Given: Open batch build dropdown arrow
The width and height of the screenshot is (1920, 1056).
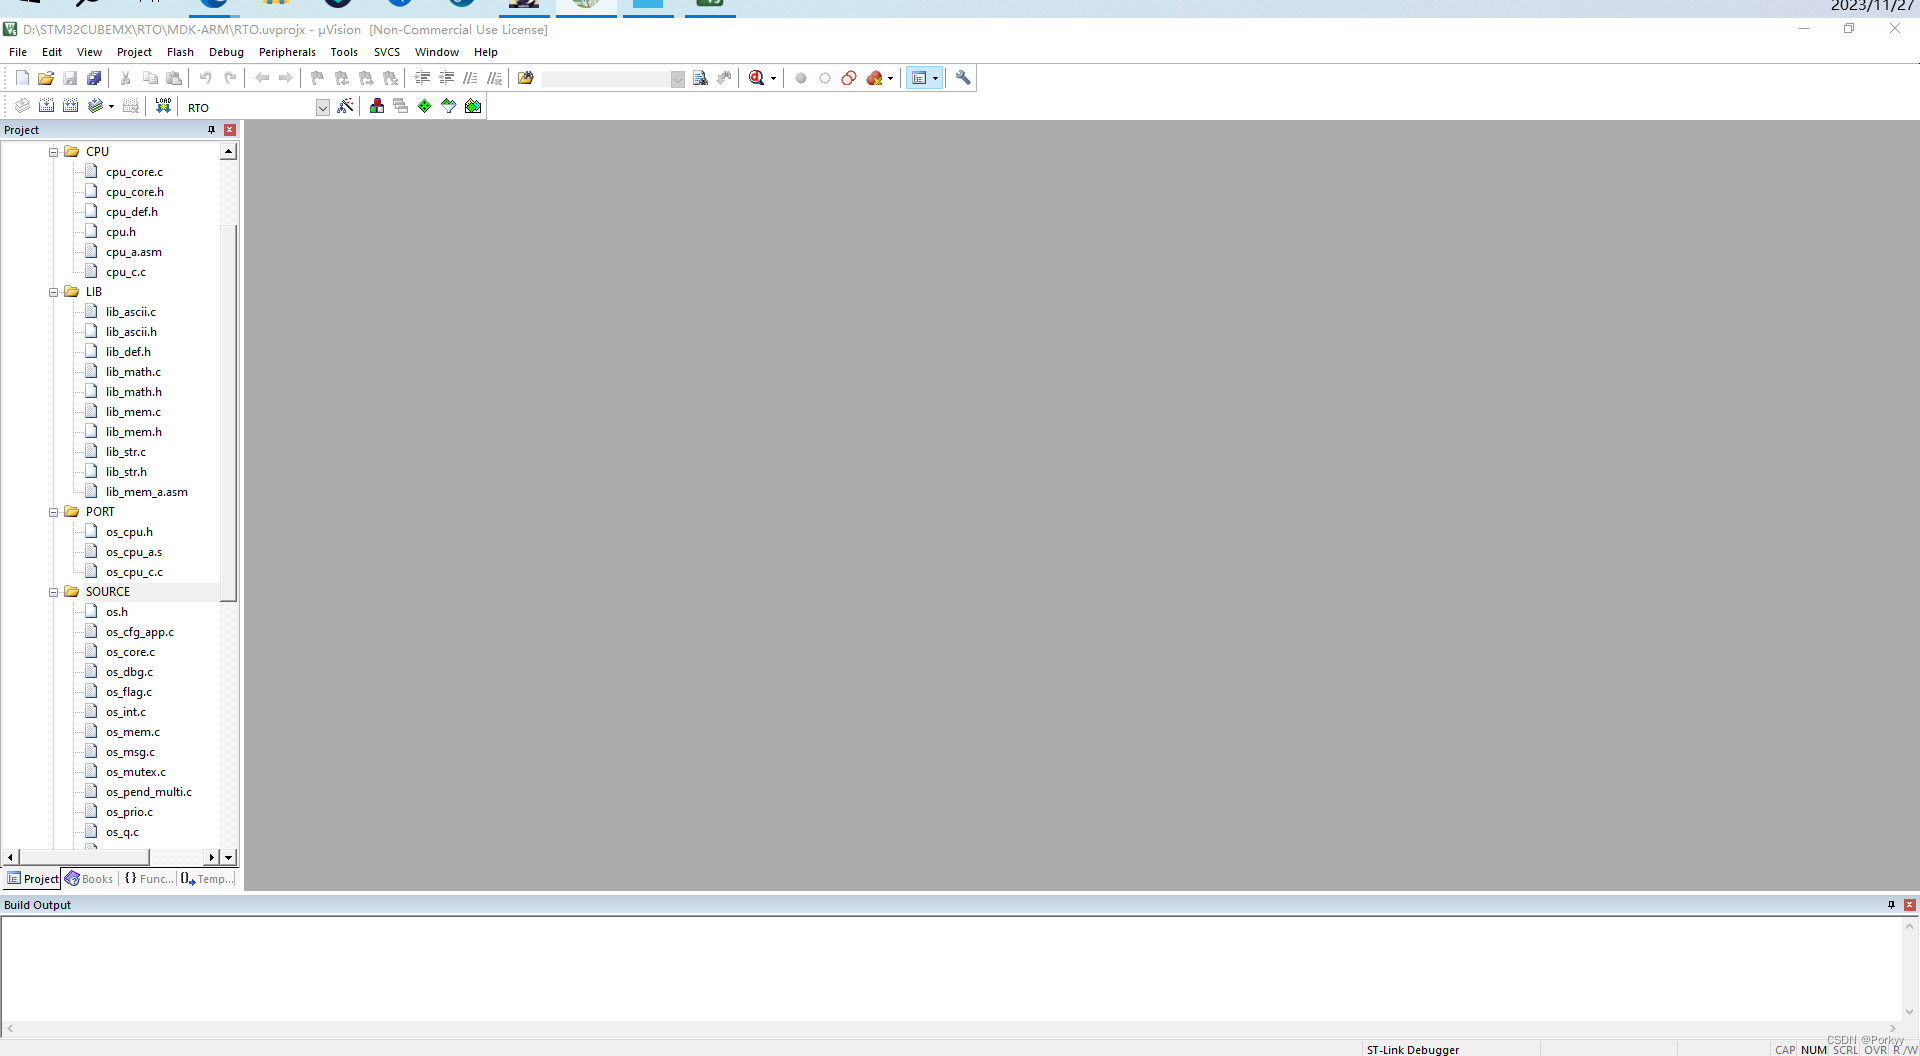Looking at the screenshot, I should click(111, 107).
